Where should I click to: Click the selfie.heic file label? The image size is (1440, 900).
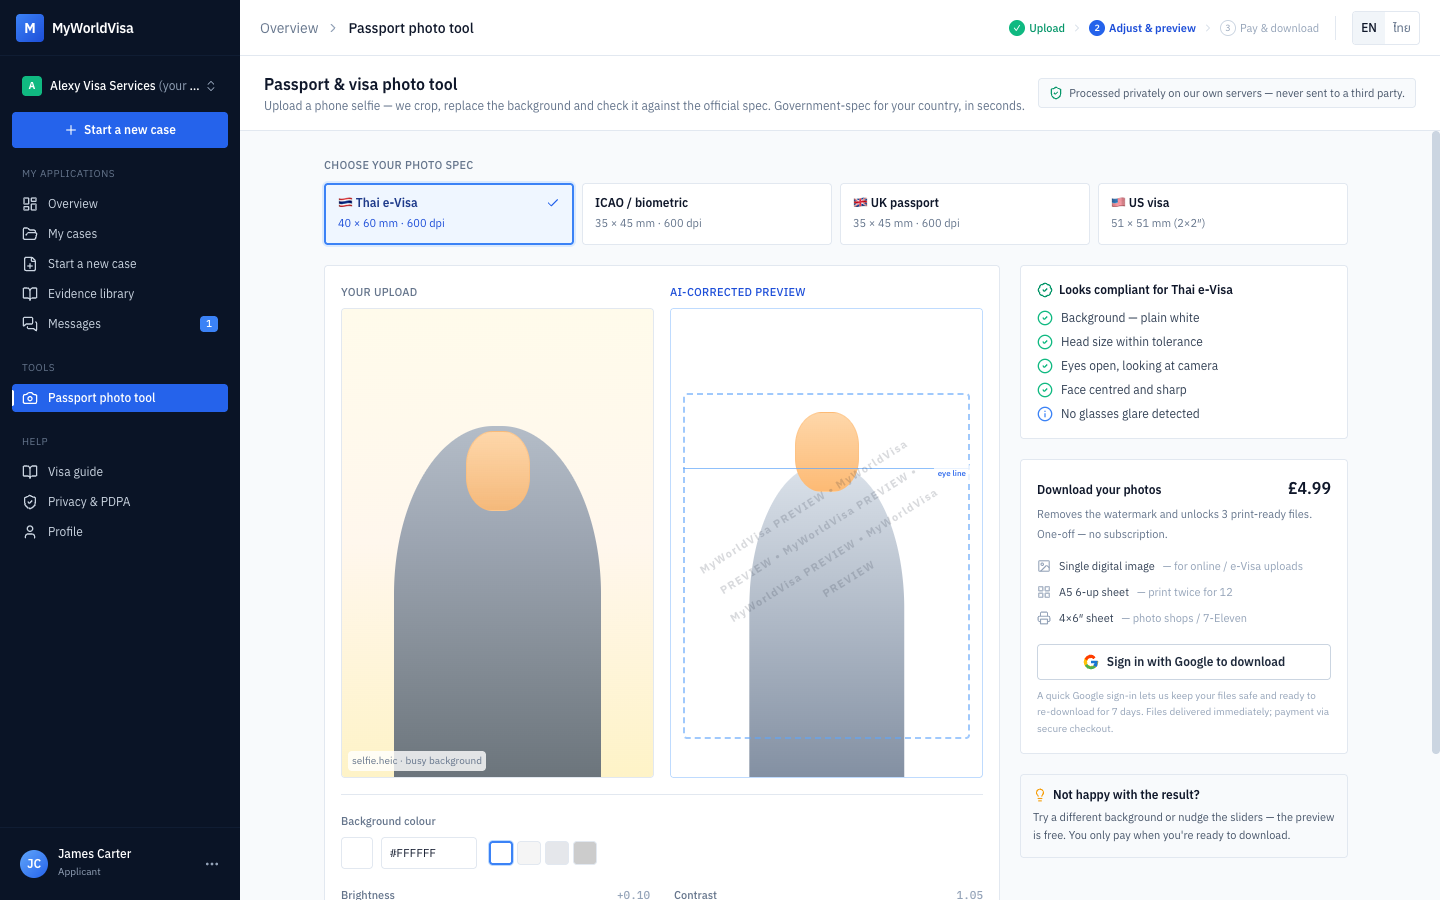pos(417,761)
